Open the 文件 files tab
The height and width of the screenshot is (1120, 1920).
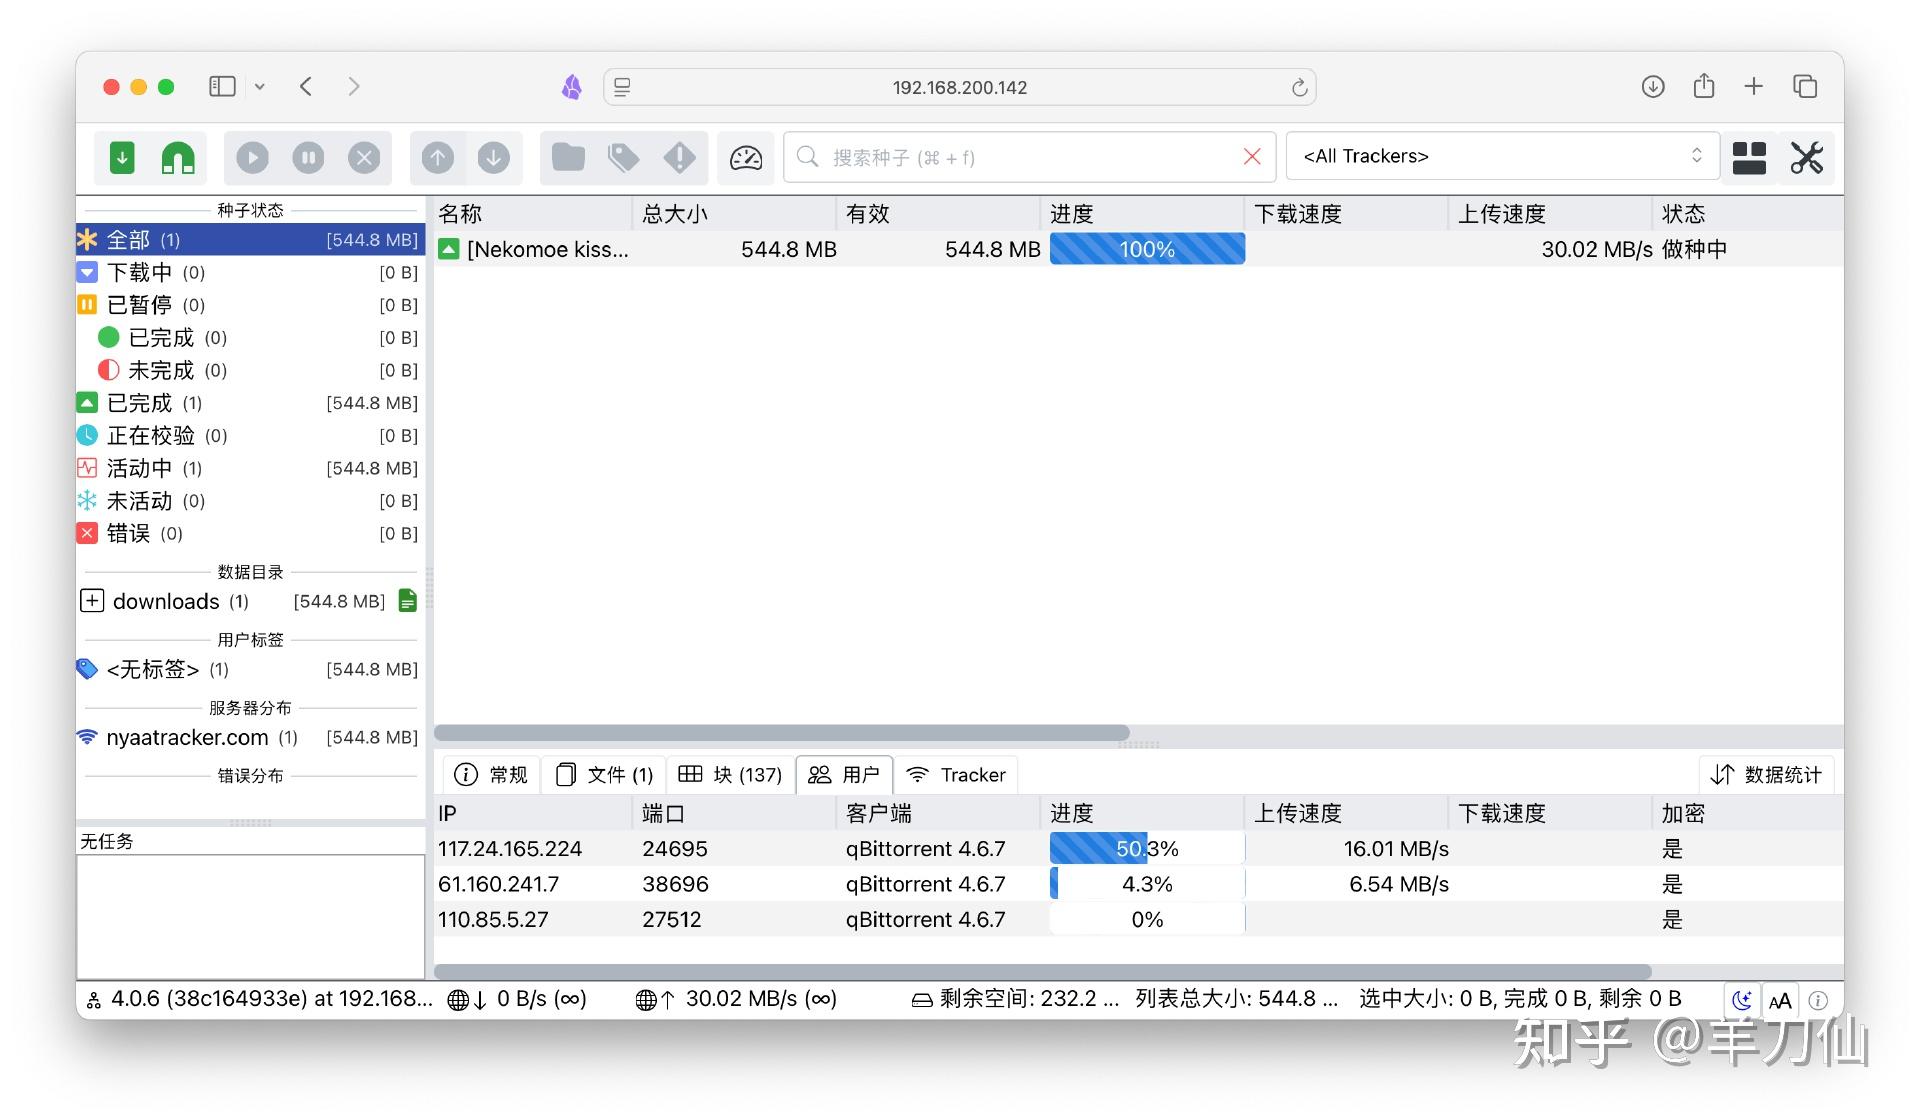pos(604,774)
